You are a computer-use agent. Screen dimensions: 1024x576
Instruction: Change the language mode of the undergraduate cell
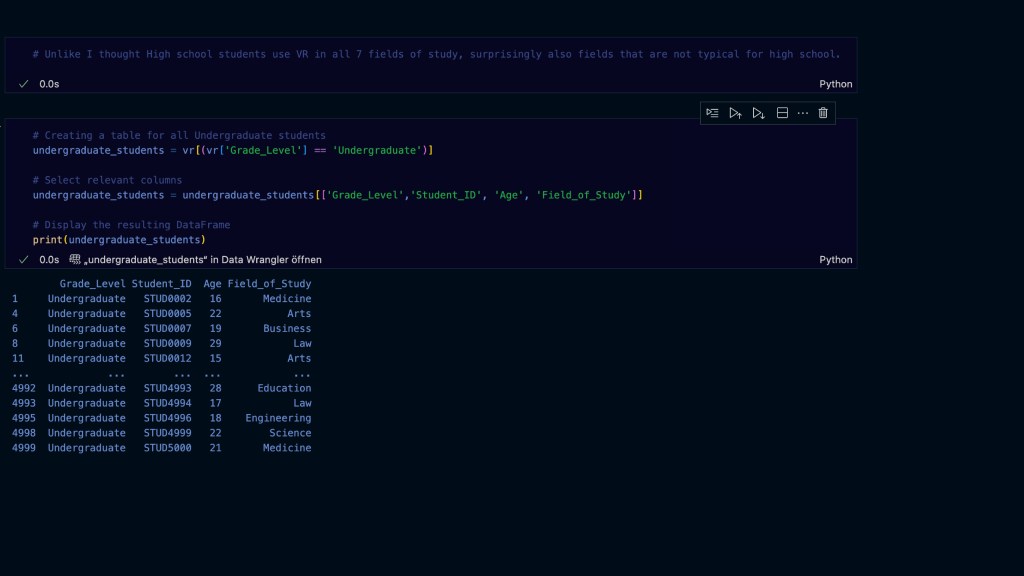[x=835, y=259]
